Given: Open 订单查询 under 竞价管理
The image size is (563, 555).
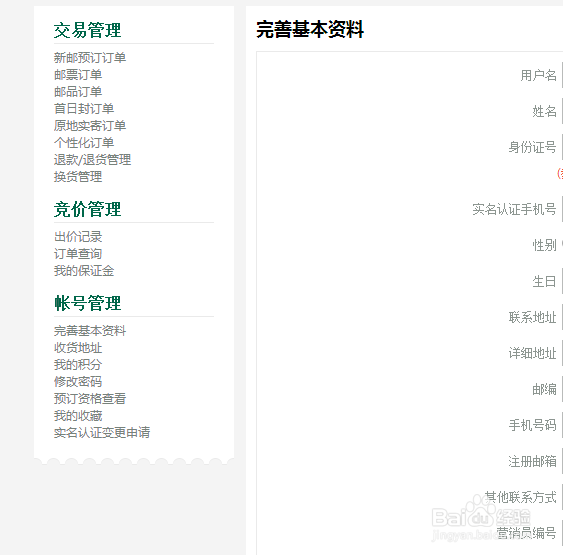Looking at the screenshot, I should point(78,254).
